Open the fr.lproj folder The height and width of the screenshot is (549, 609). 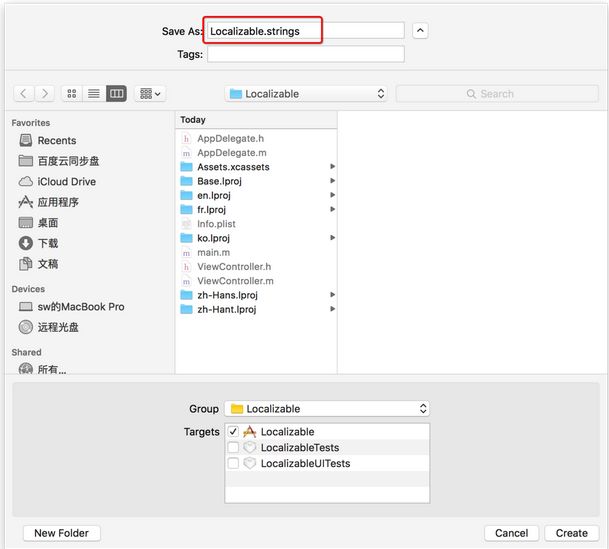click(x=211, y=210)
